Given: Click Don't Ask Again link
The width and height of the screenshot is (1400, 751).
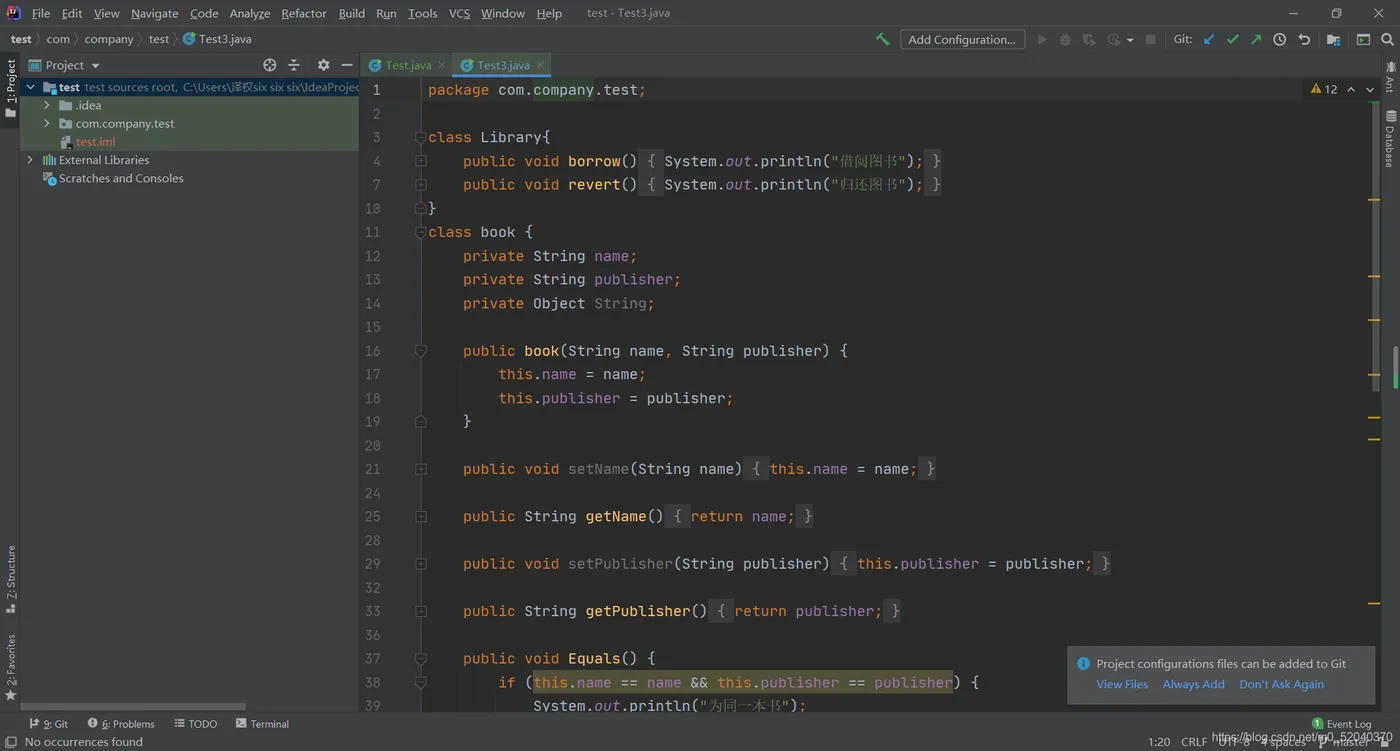Looking at the screenshot, I should 1281,684.
